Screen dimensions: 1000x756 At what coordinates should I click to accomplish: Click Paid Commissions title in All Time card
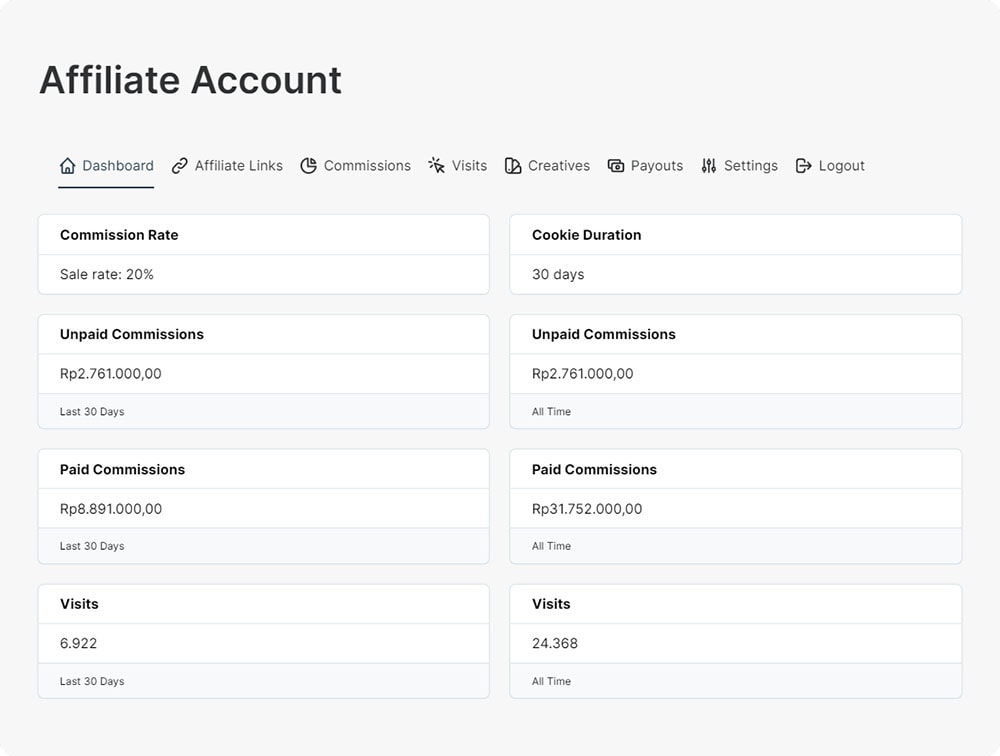(594, 470)
